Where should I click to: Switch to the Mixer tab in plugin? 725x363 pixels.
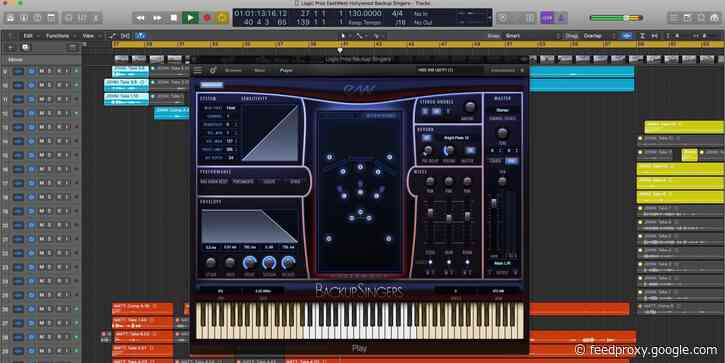coord(260,70)
